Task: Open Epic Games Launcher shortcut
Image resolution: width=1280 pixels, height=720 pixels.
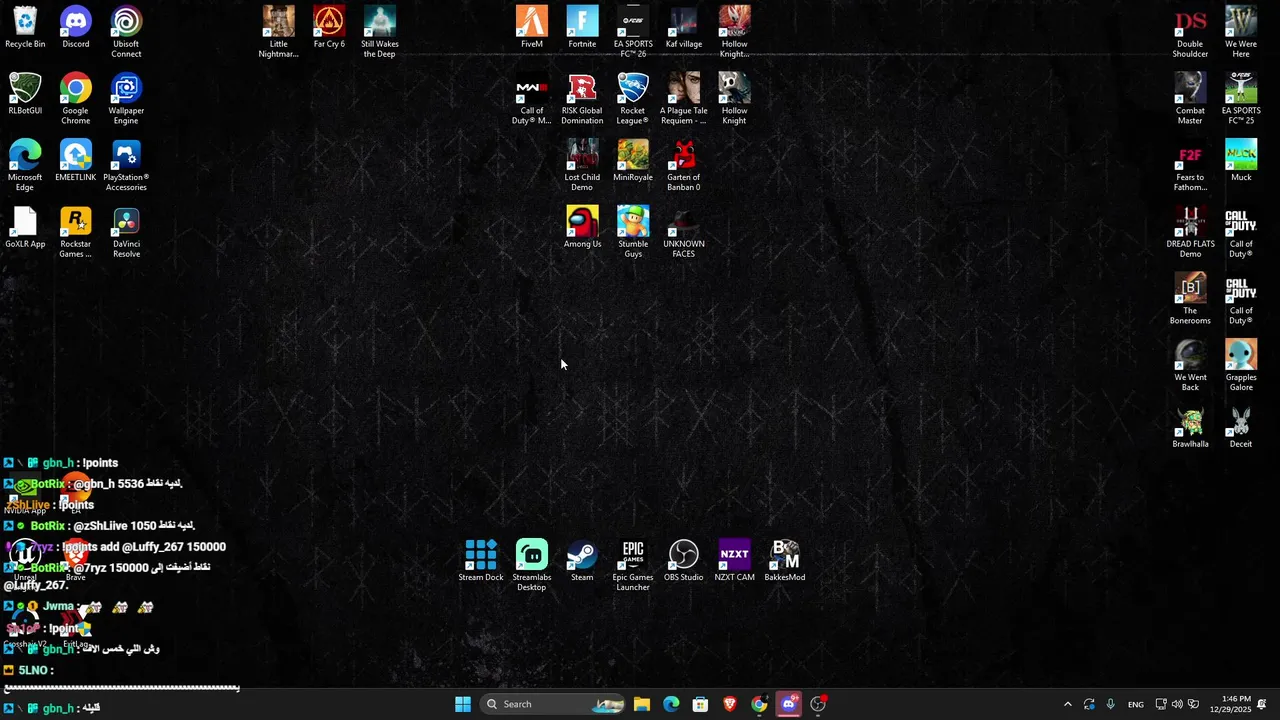Action: (633, 565)
